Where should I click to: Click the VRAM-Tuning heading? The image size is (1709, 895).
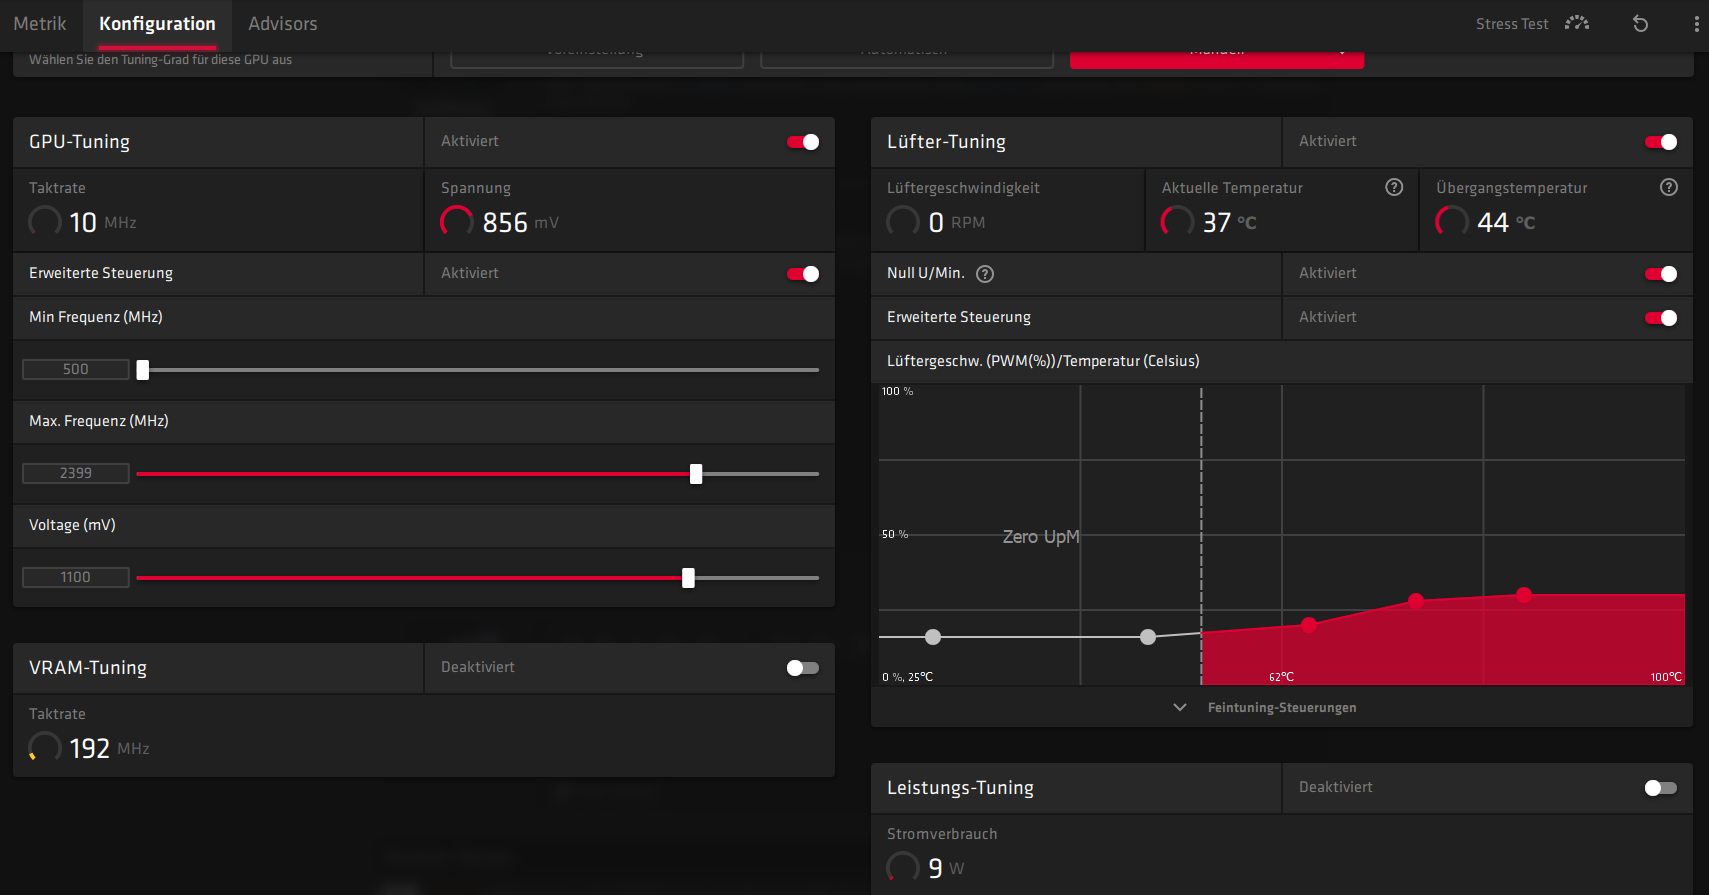[x=88, y=668]
